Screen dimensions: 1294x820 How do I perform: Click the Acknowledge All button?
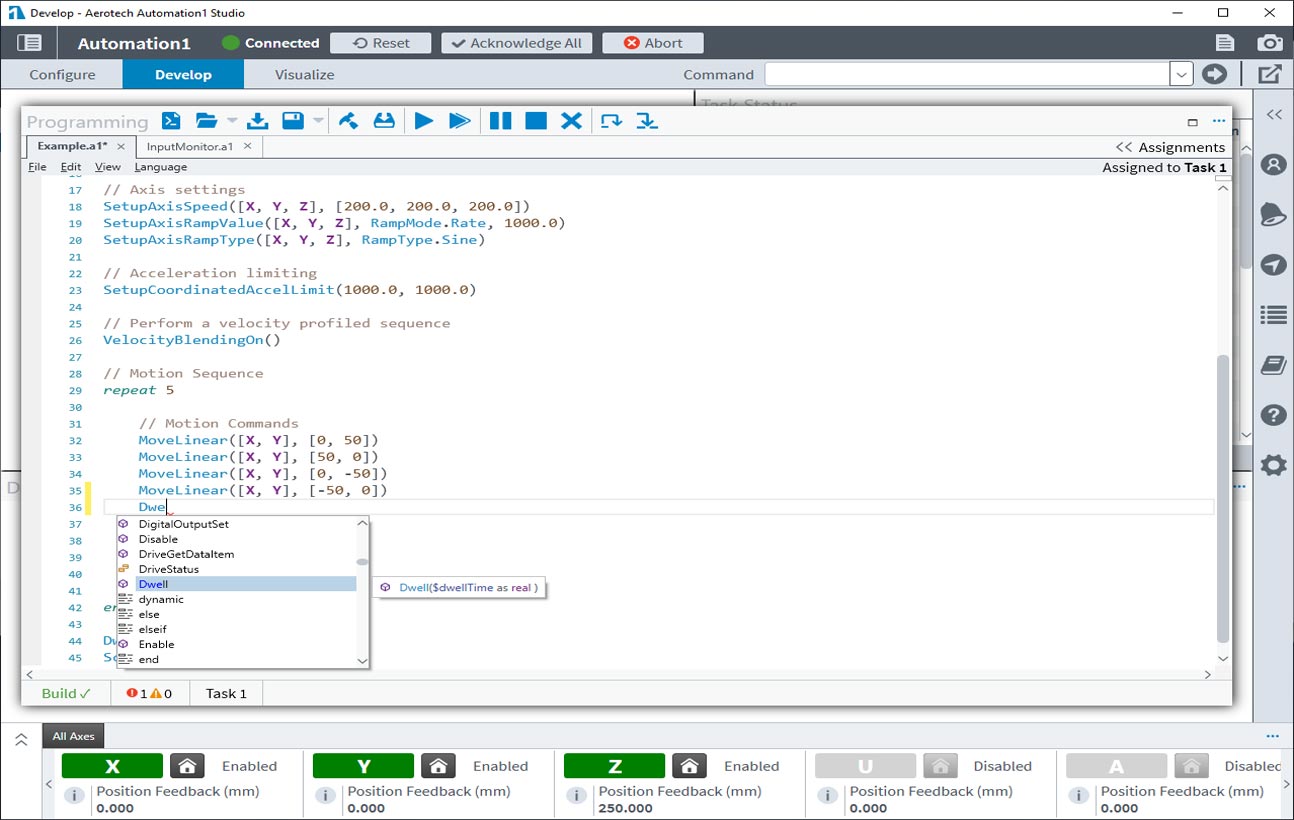click(517, 43)
